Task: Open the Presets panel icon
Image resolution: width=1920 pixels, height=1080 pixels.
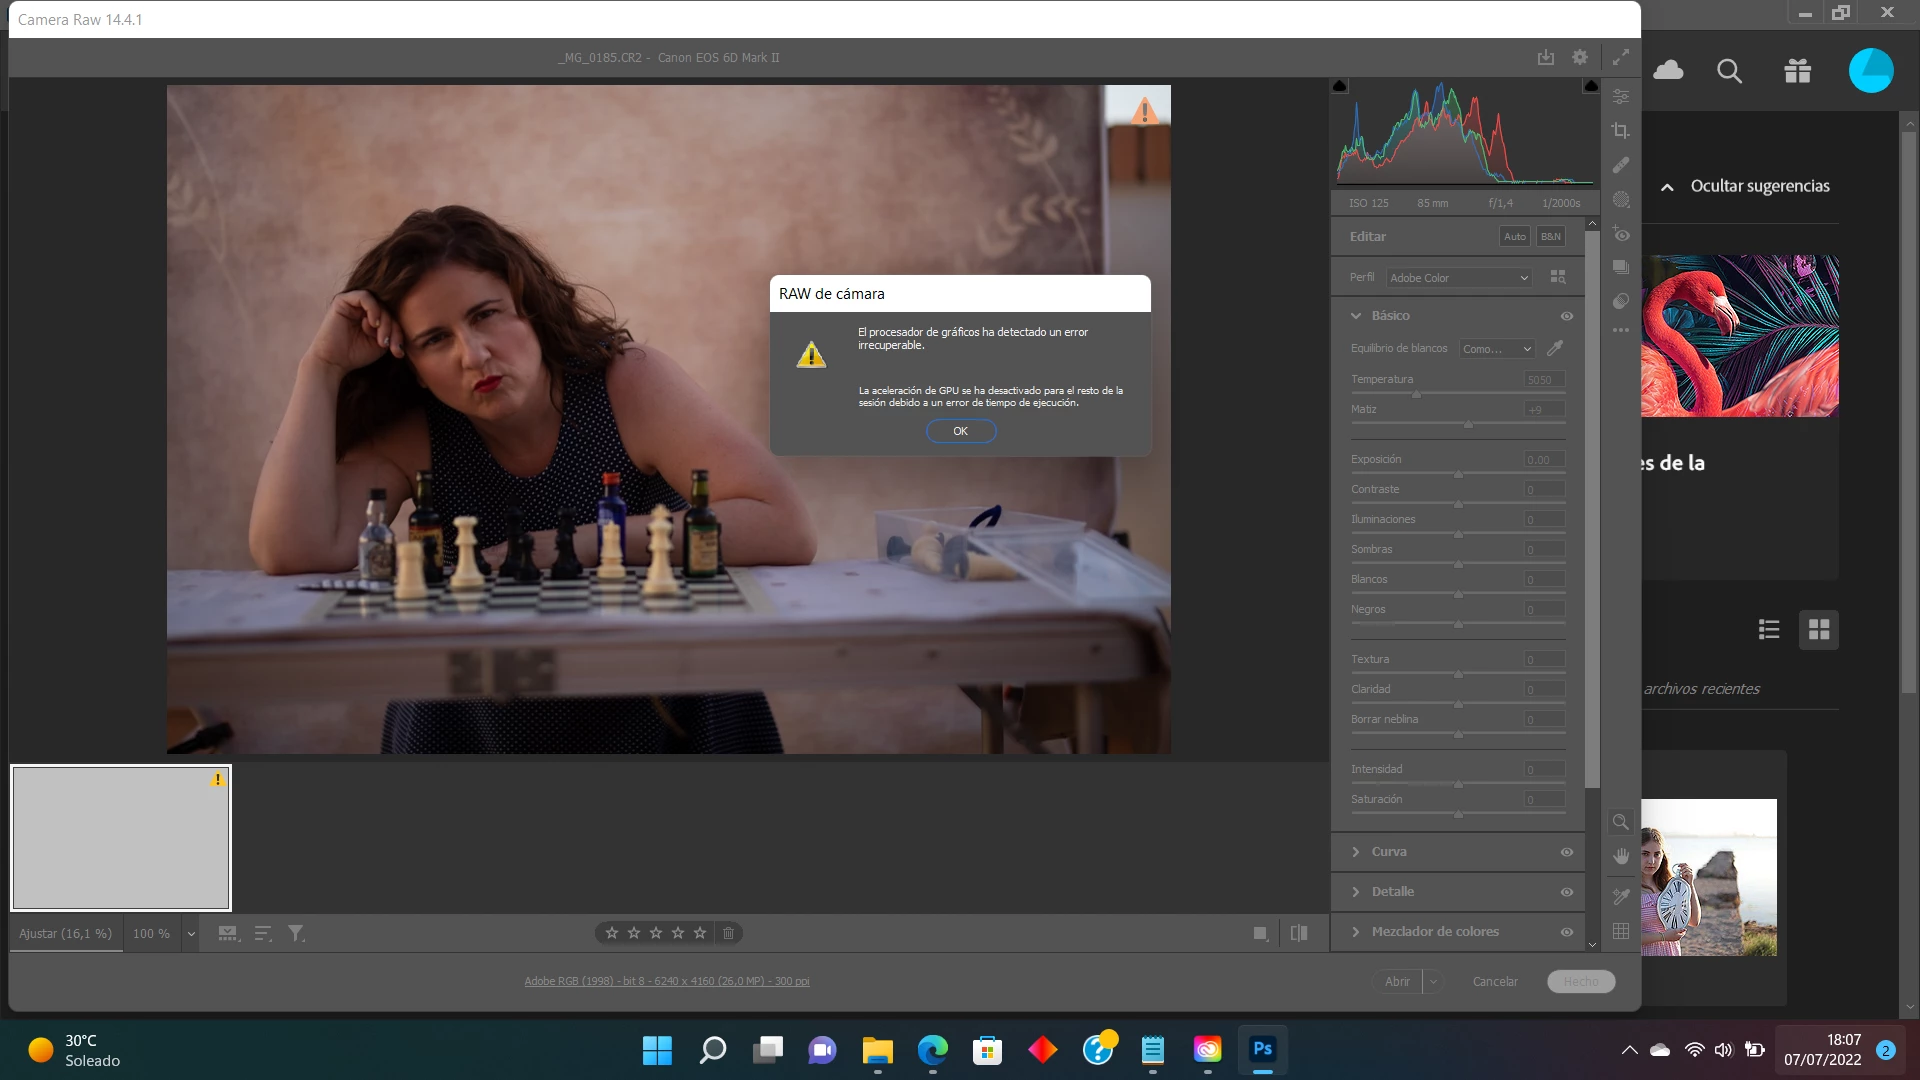Action: coord(1621,301)
